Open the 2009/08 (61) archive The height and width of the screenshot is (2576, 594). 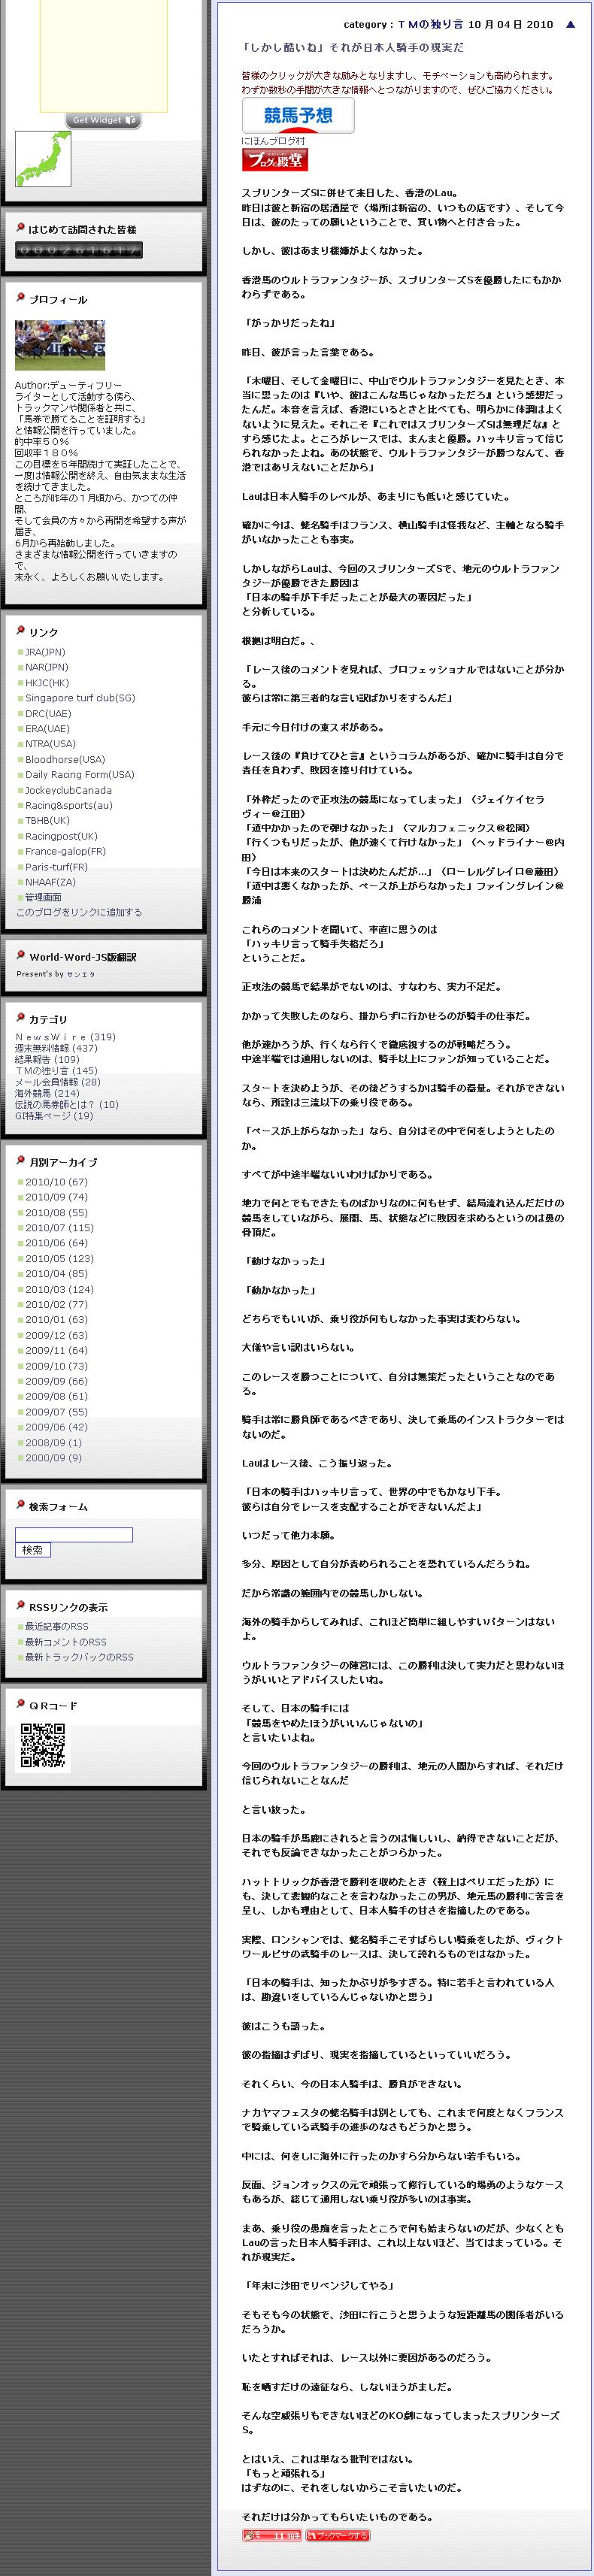tap(56, 1397)
